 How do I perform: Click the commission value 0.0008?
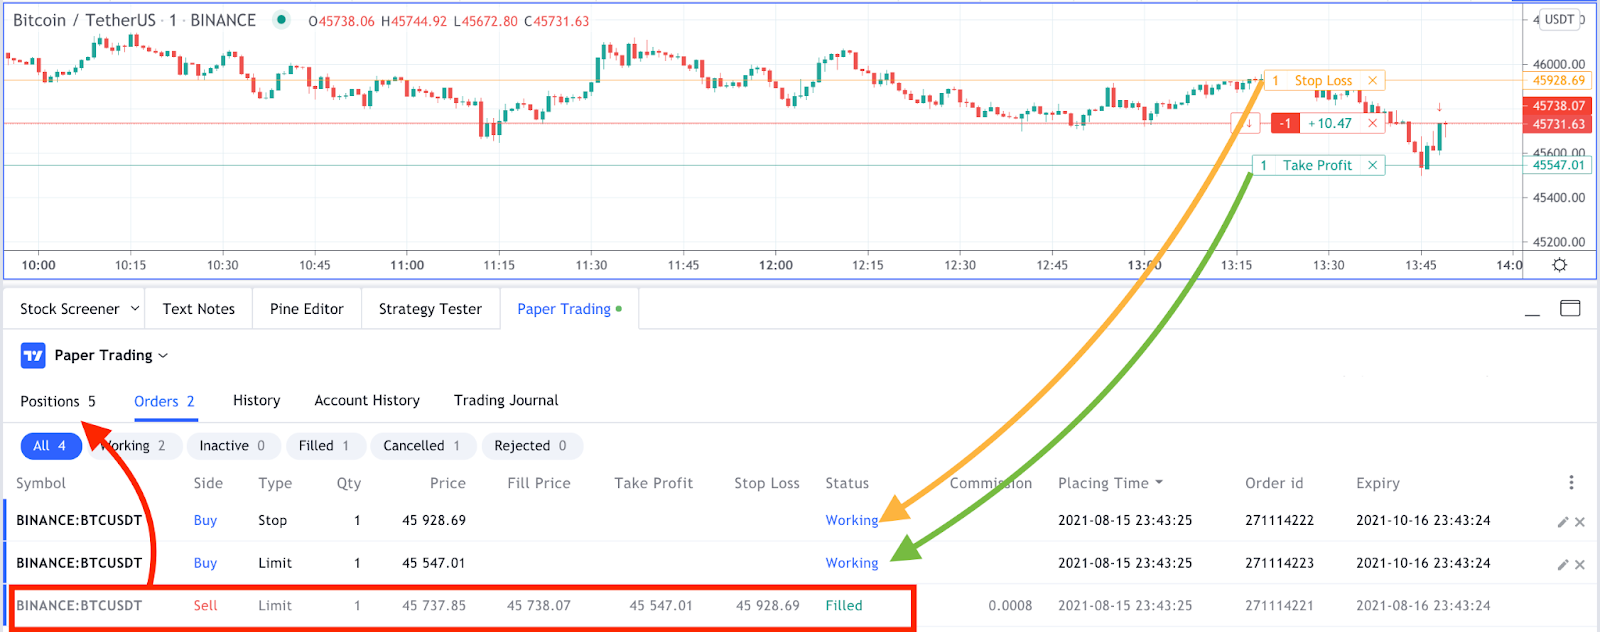(x=1011, y=605)
